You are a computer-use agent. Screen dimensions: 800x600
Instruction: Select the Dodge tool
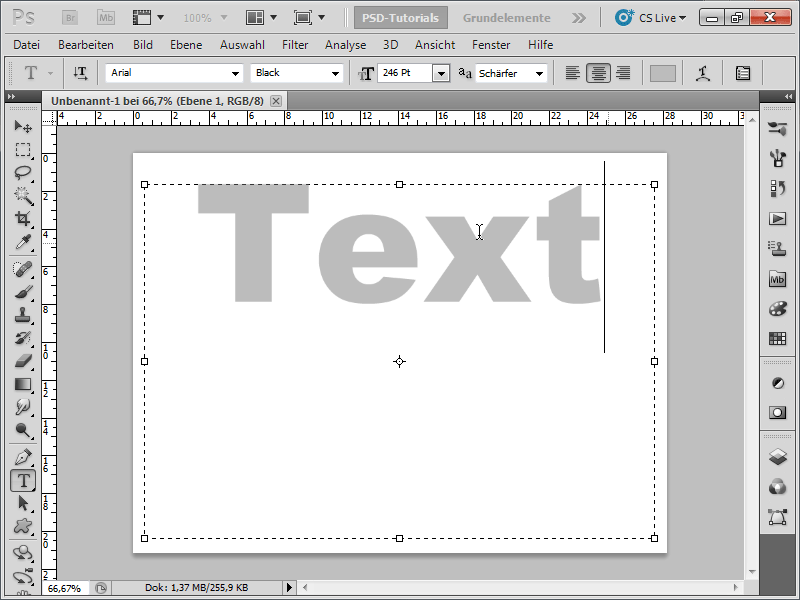23,431
